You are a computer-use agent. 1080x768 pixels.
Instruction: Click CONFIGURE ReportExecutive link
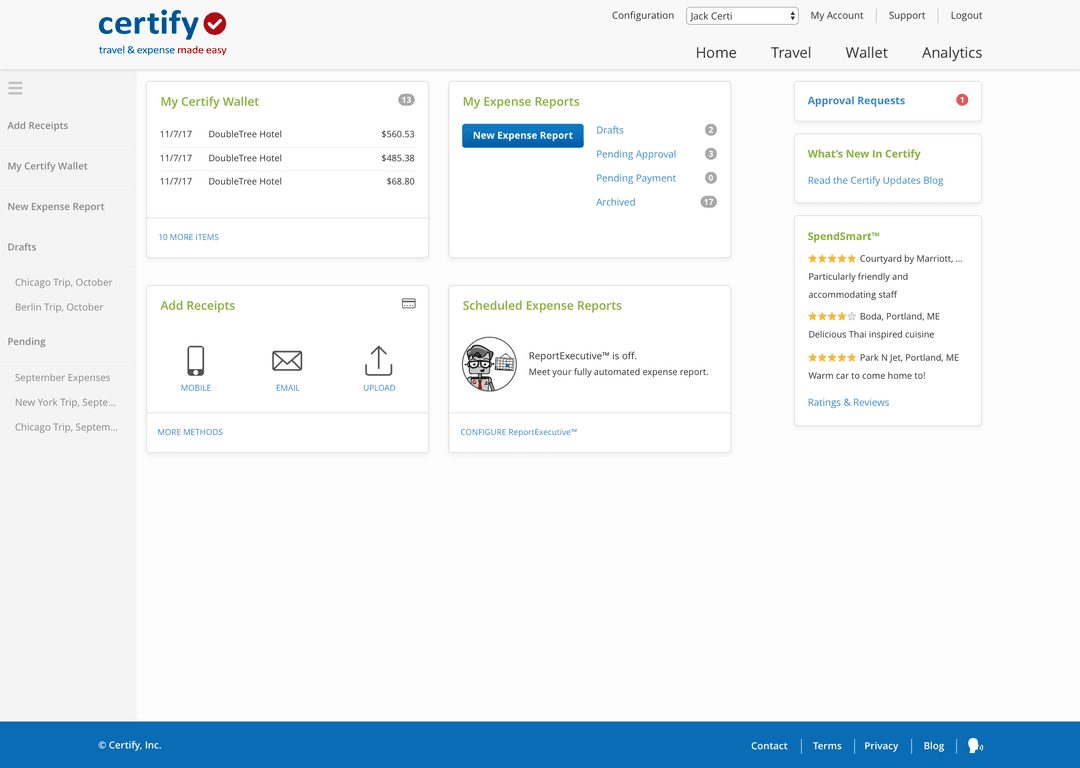point(519,432)
